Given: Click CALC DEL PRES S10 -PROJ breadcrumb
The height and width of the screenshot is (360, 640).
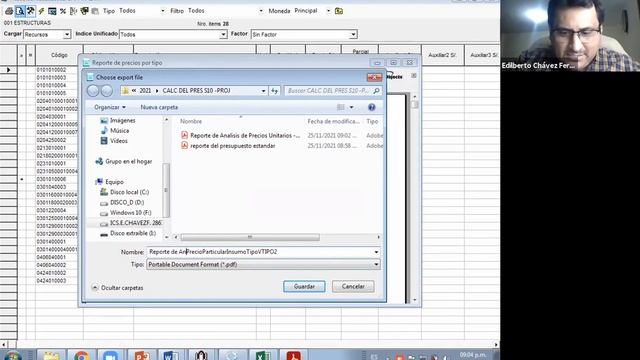Looking at the screenshot, I should point(196,91).
